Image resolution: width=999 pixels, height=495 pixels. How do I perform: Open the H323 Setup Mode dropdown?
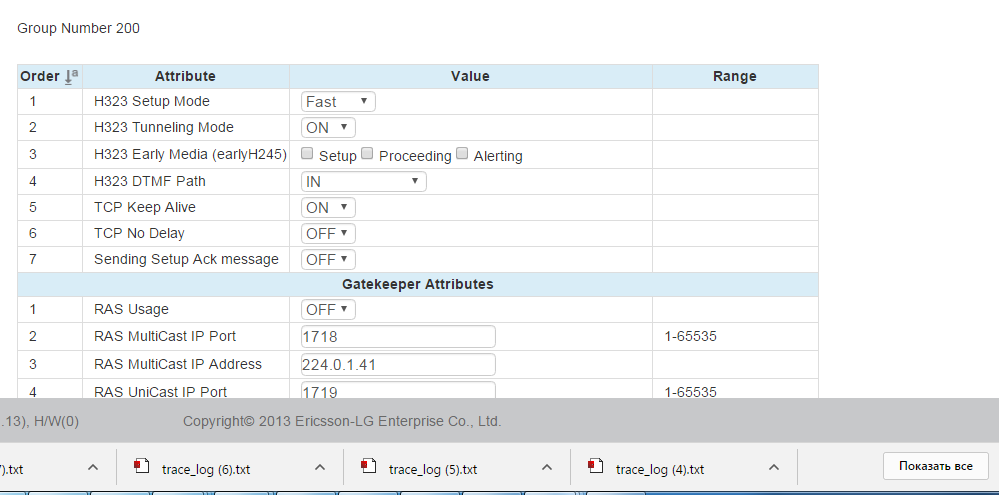[338, 102]
